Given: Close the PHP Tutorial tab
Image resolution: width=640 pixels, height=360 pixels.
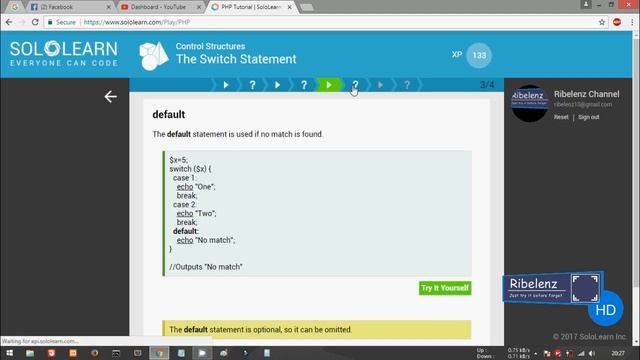Looking at the screenshot, I should click(289, 7).
